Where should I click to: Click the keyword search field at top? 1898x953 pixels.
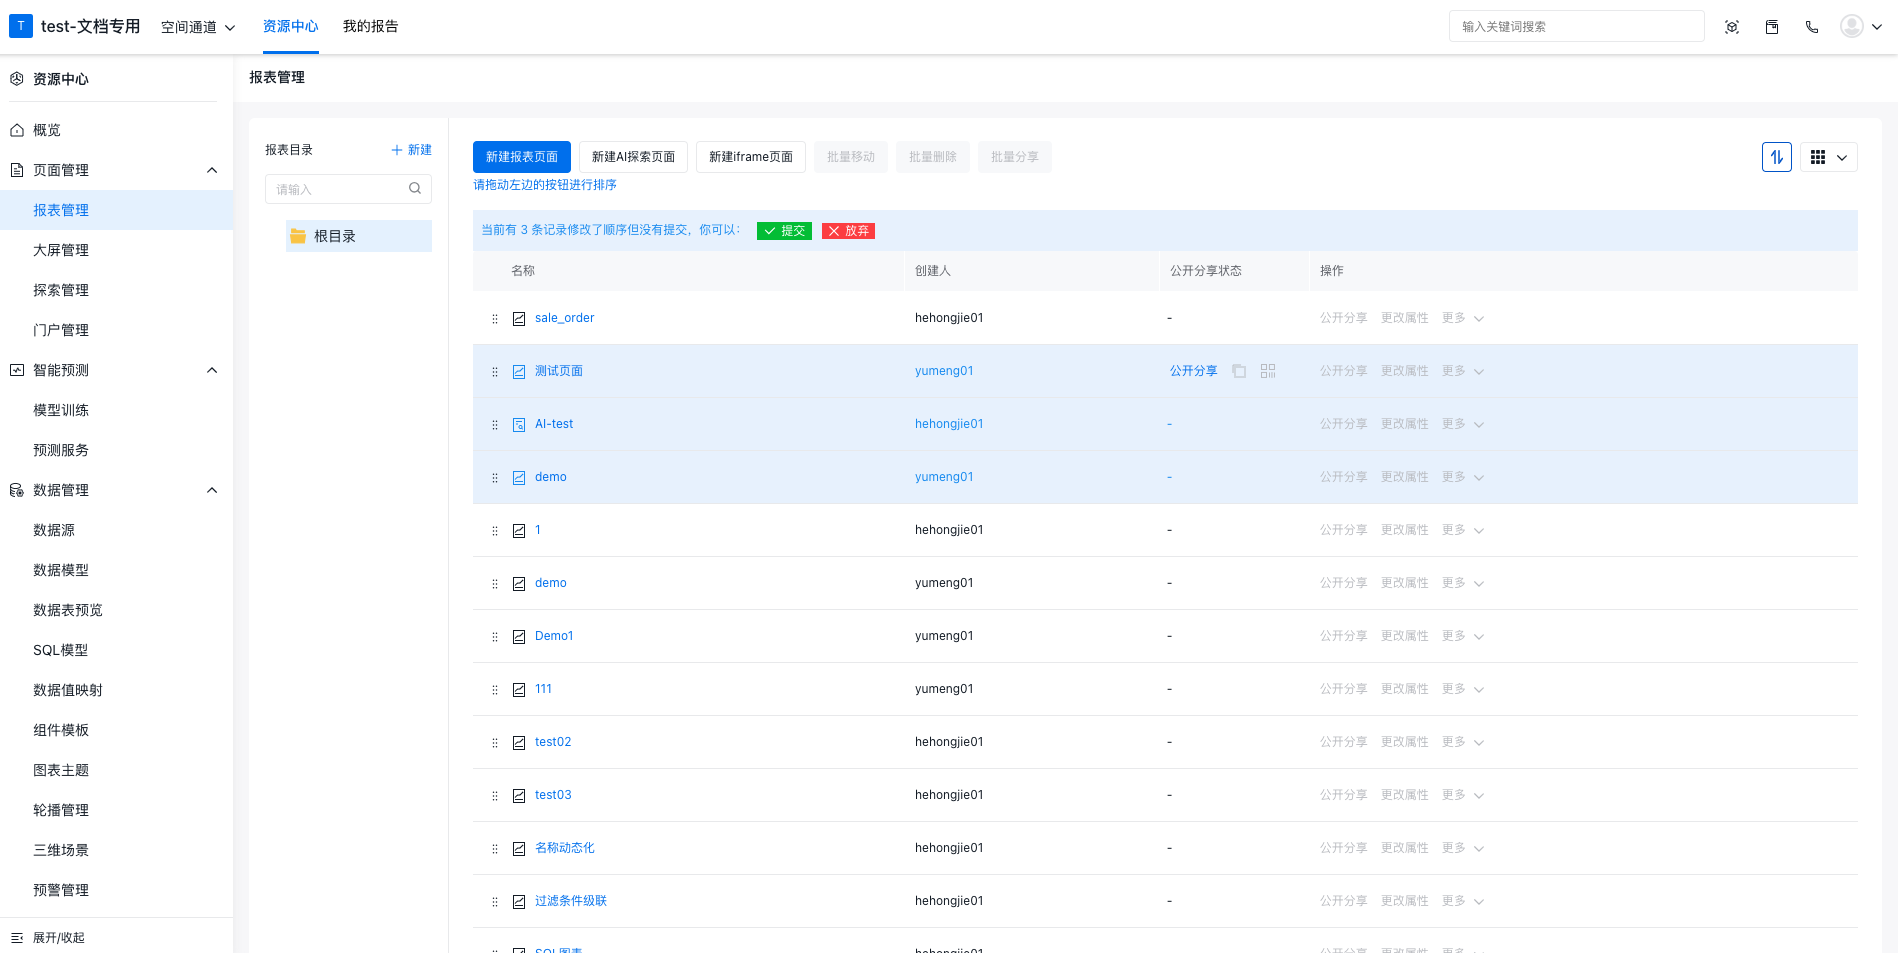pyautogui.click(x=1577, y=26)
